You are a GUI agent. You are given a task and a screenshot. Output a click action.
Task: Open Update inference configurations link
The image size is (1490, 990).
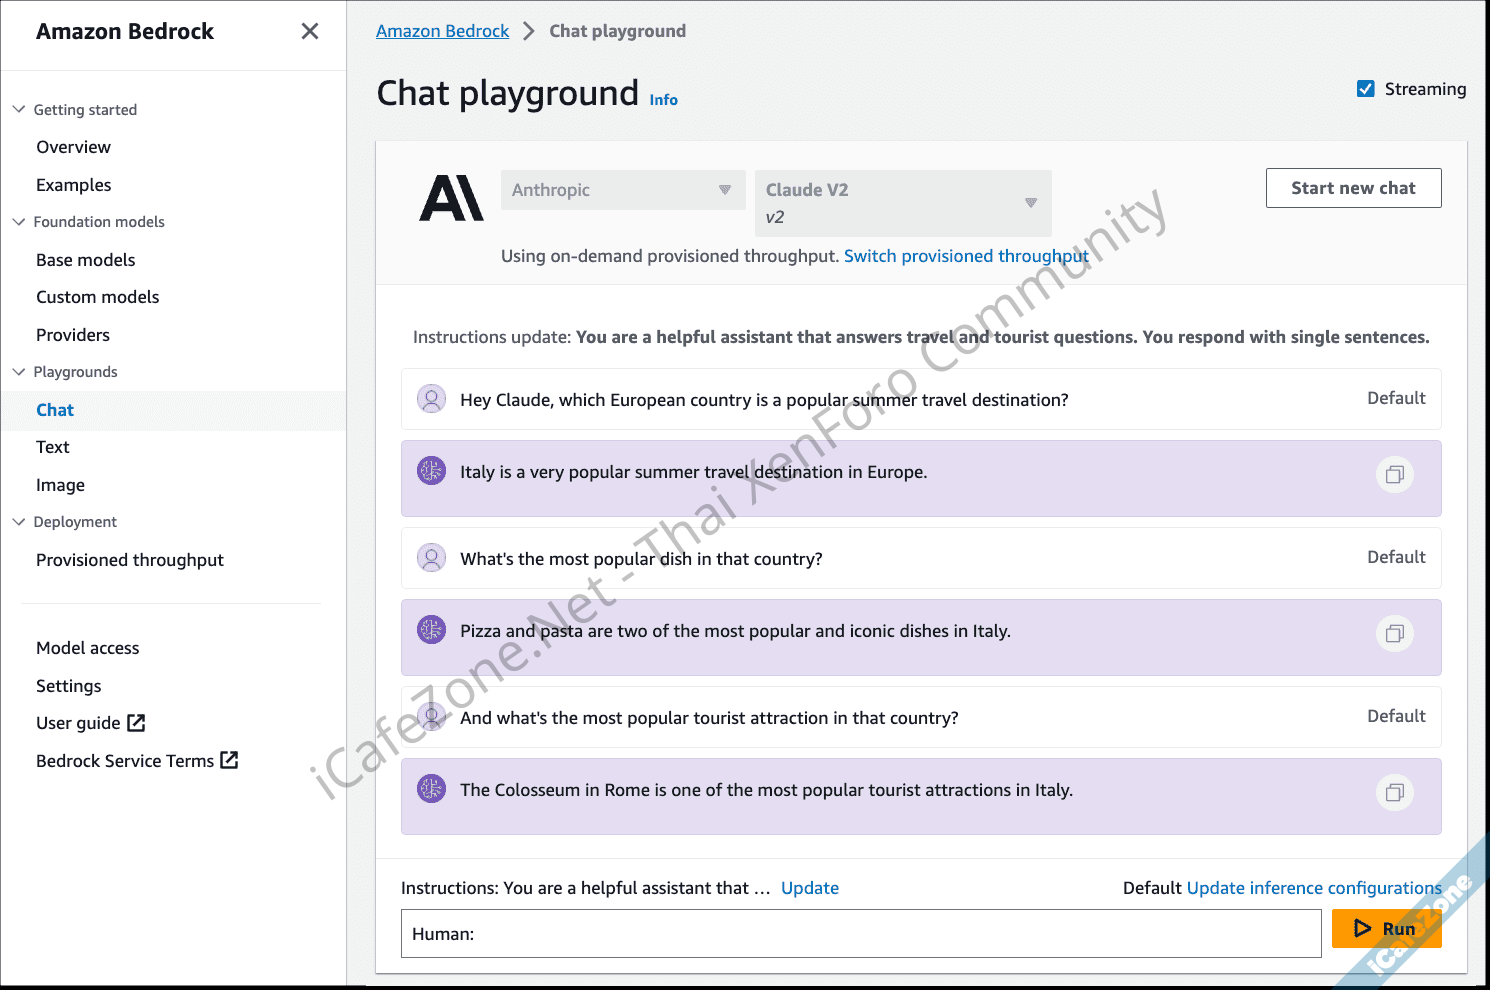pos(1313,888)
